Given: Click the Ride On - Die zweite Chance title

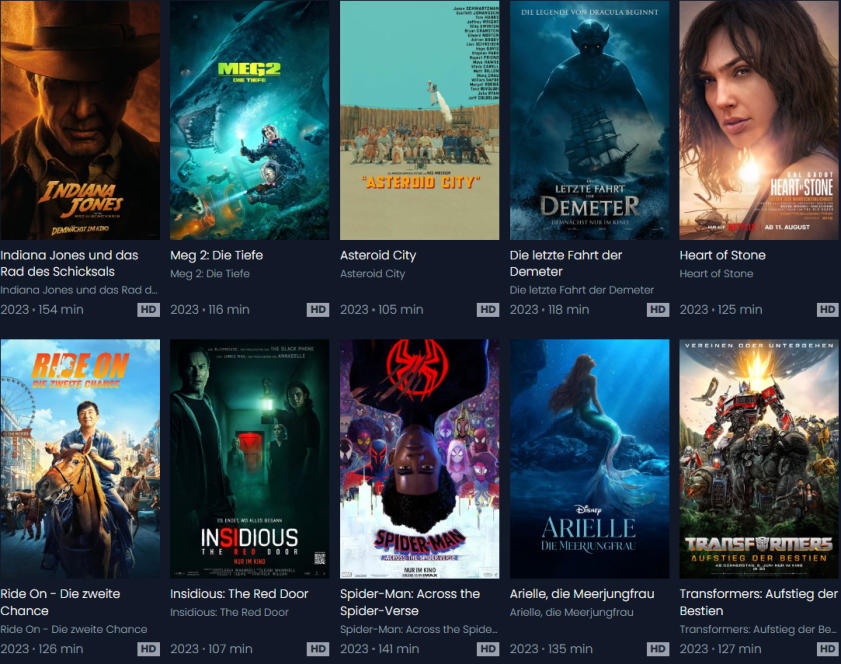Looking at the screenshot, I should coord(60,602).
